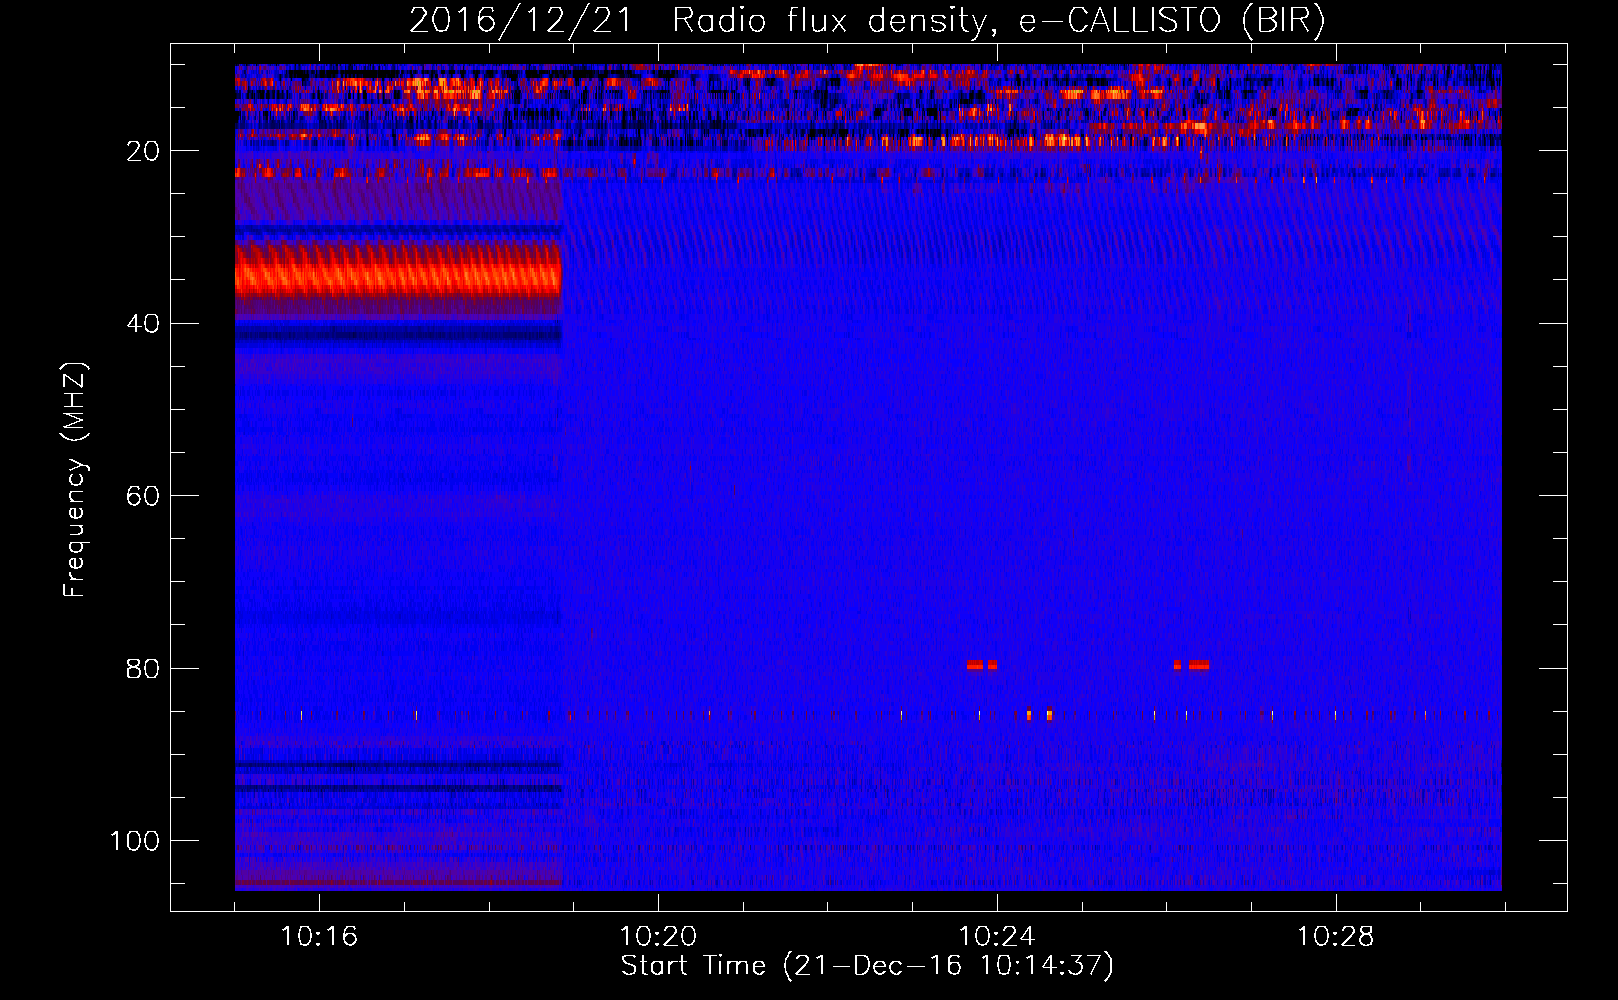
Task: Click the "Frequency (MHZ)" axis label
Action: [75, 480]
